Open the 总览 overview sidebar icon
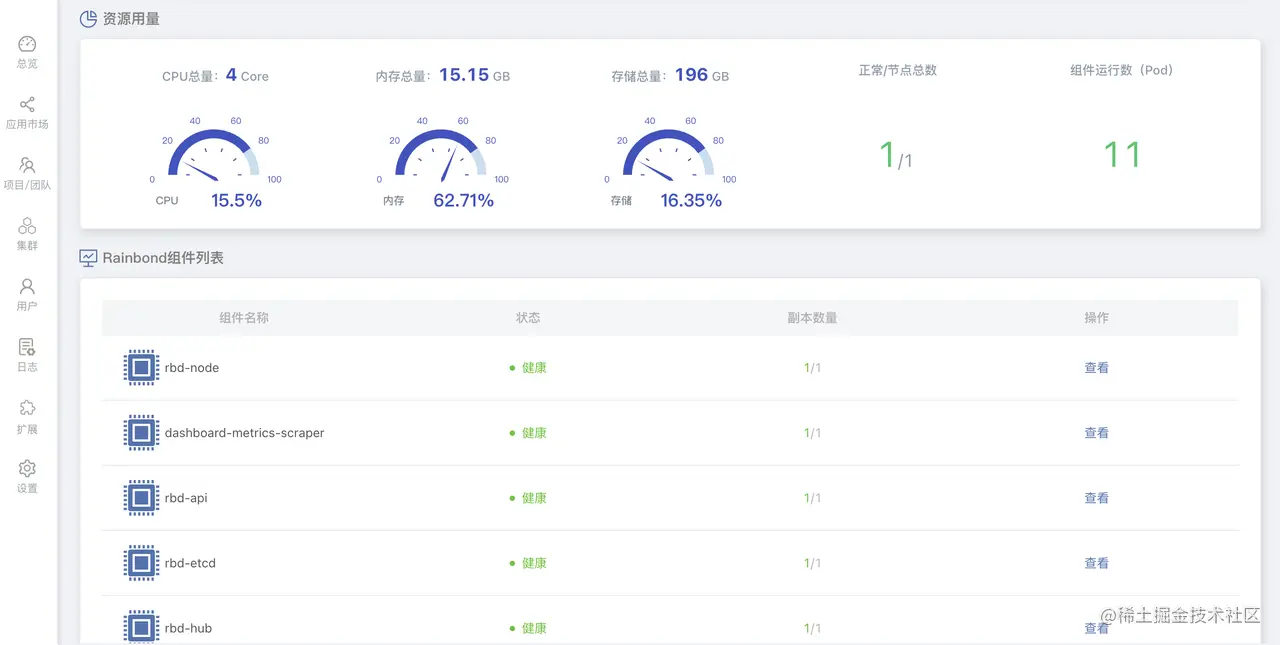 pyautogui.click(x=27, y=44)
